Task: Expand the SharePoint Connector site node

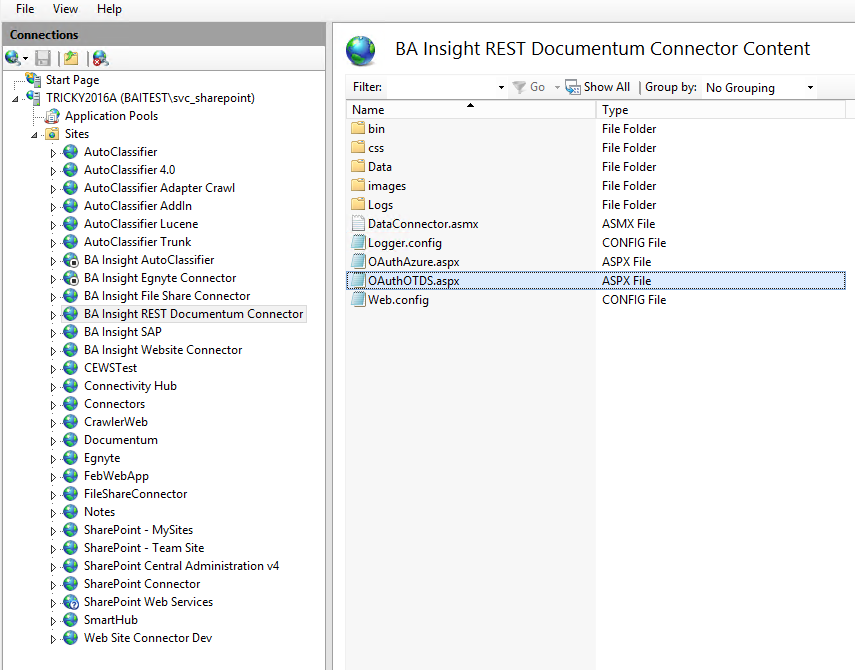Action: (x=54, y=584)
